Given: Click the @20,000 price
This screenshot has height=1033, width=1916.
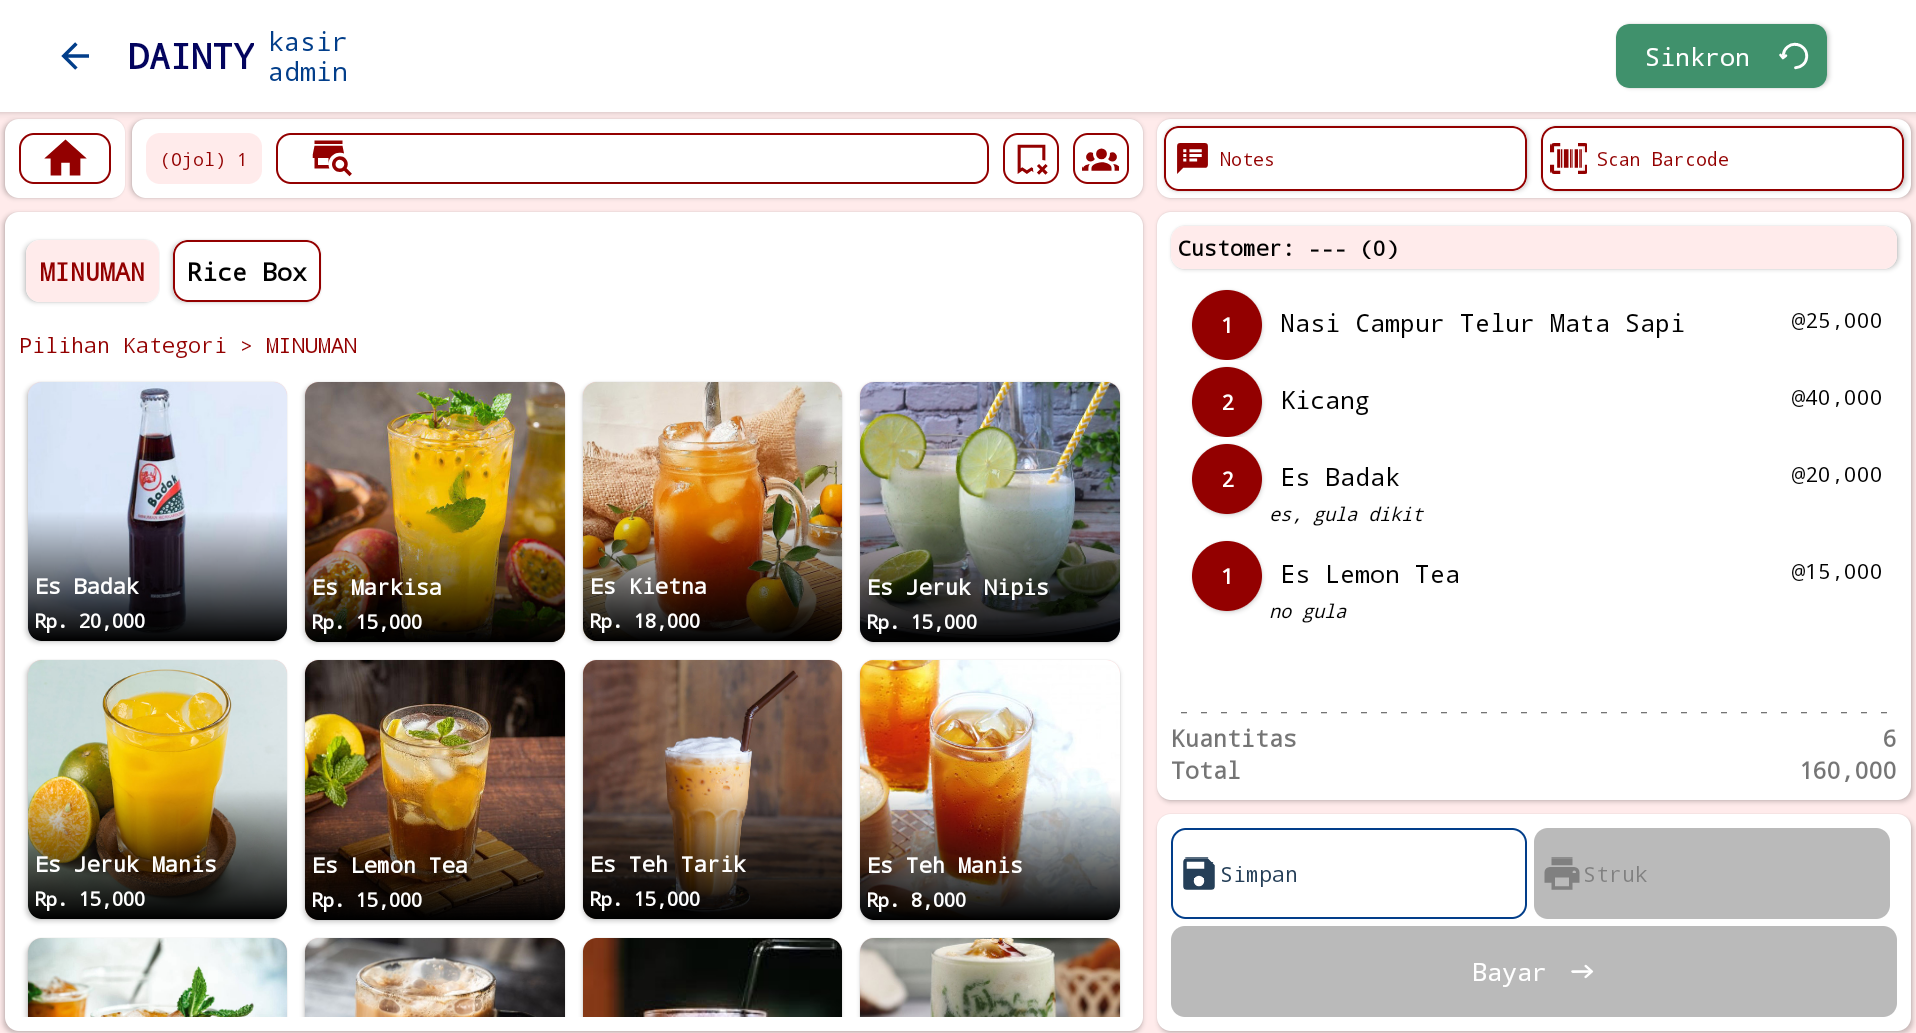Looking at the screenshot, I should [1836, 475].
